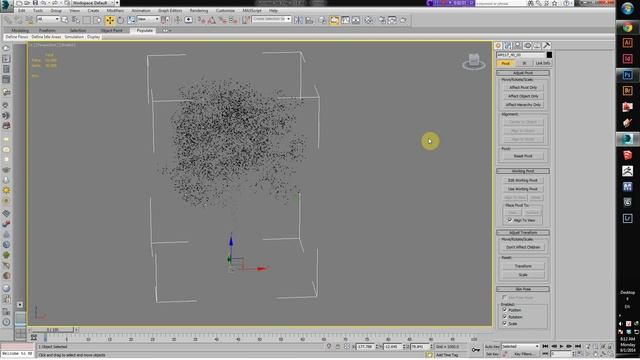
Task: Click the key-shaped Set Keys icon
Action: point(476,350)
